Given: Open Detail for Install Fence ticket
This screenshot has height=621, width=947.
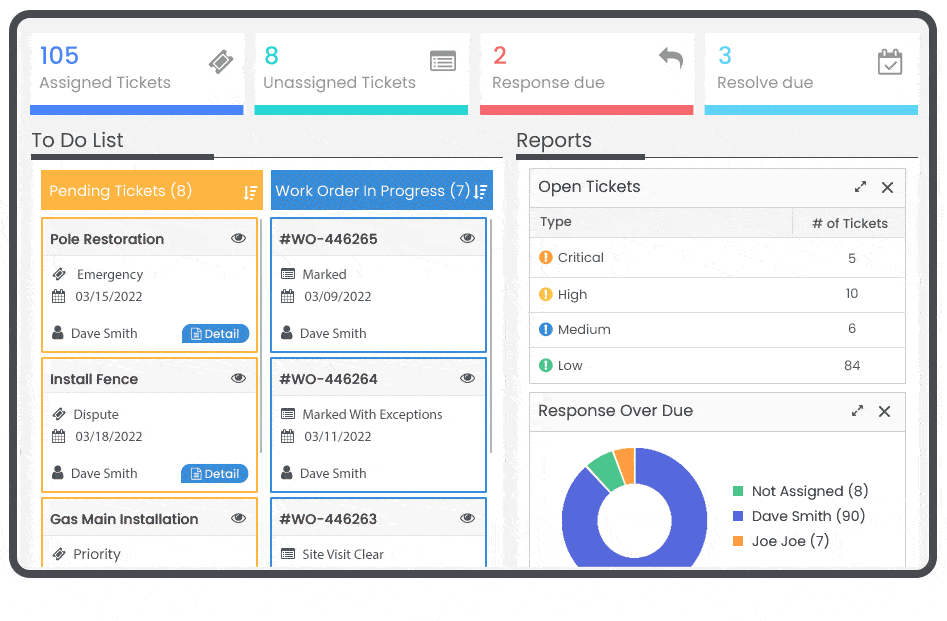Looking at the screenshot, I should point(215,474).
